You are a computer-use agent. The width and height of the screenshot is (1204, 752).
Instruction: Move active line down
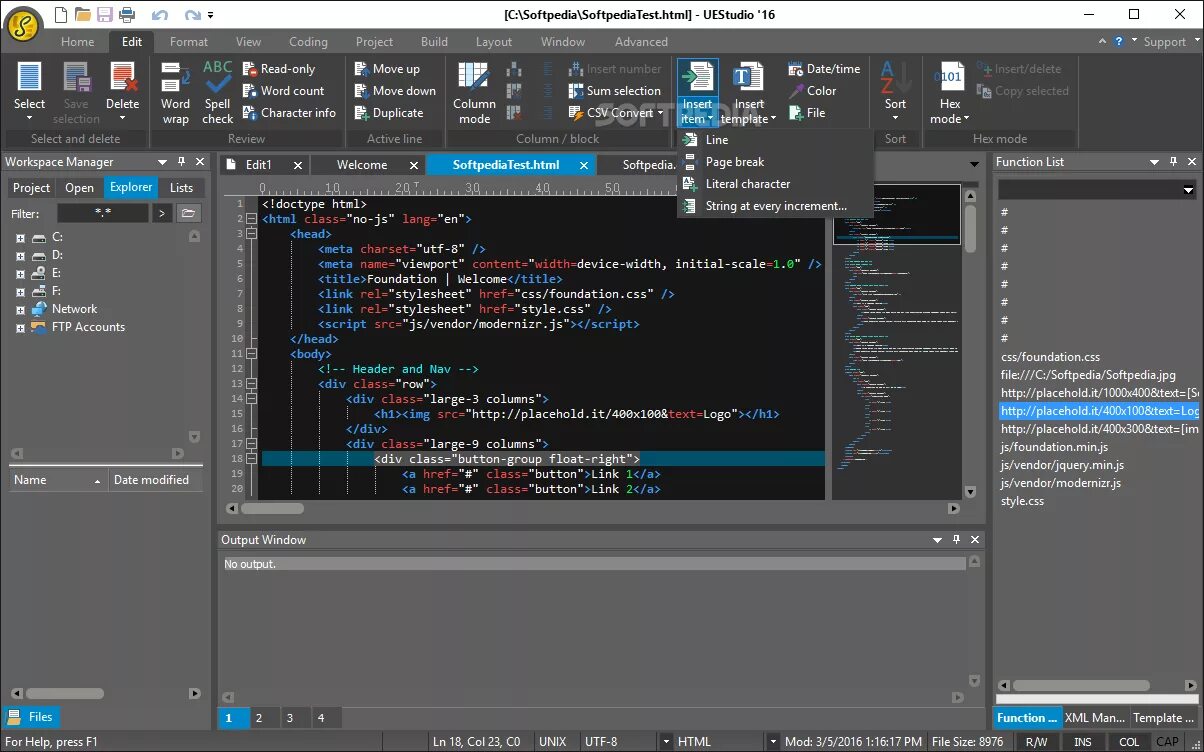pyautogui.click(x=395, y=91)
